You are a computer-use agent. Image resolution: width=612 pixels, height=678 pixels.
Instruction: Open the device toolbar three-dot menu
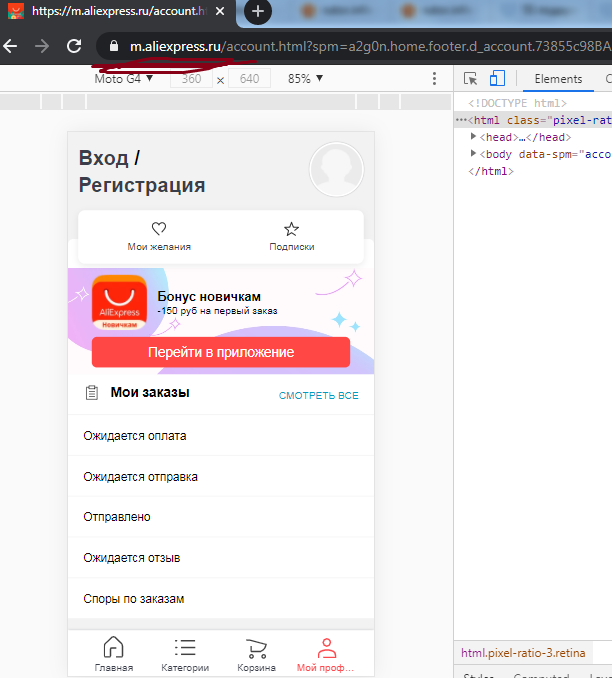pos(434,79)
